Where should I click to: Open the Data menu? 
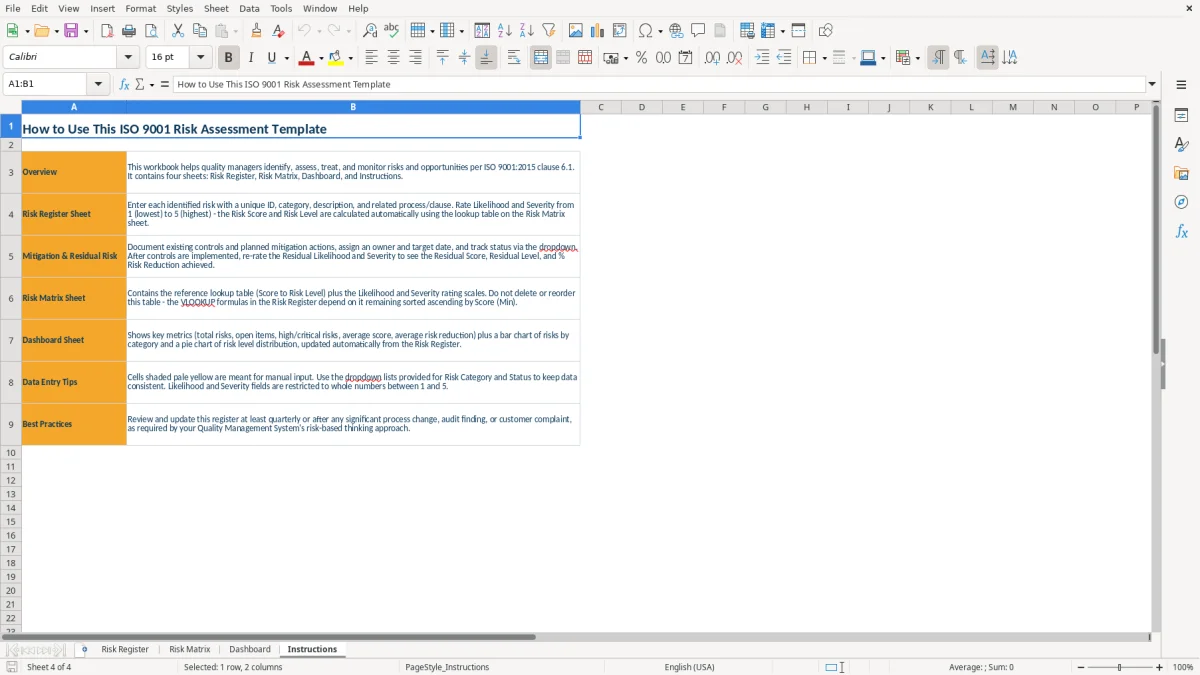(x=249, y=8)
